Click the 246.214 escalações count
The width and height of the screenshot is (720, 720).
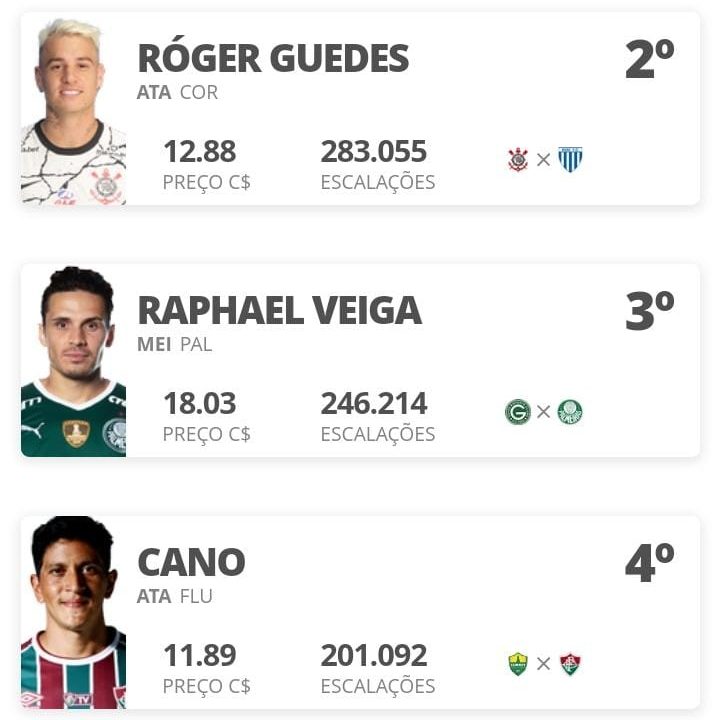374,403
